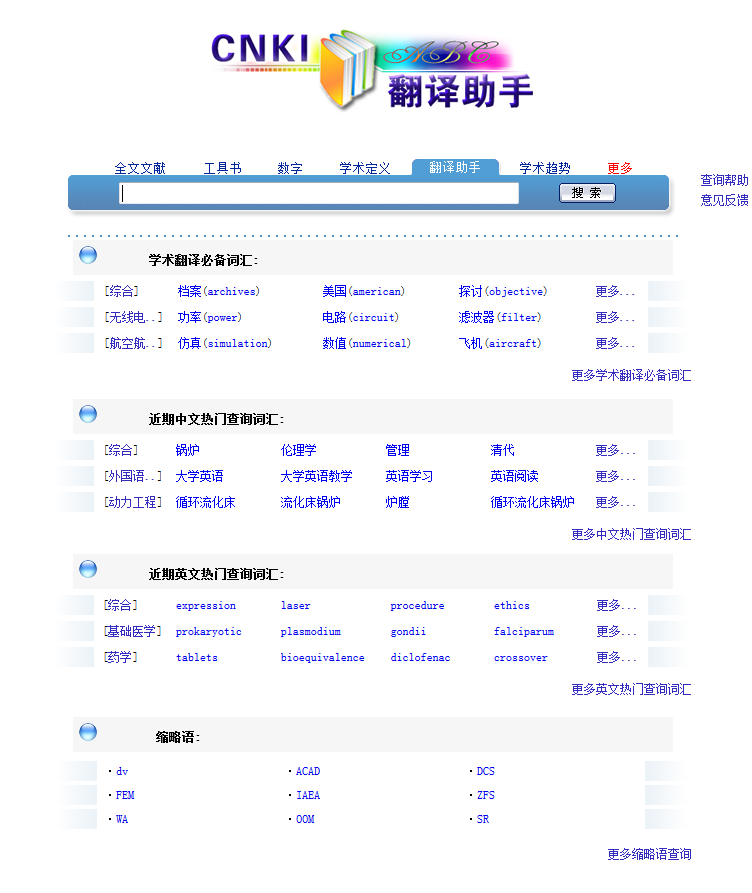
Task: Open the 炉膛 hot query
Action: click(397, 502)
